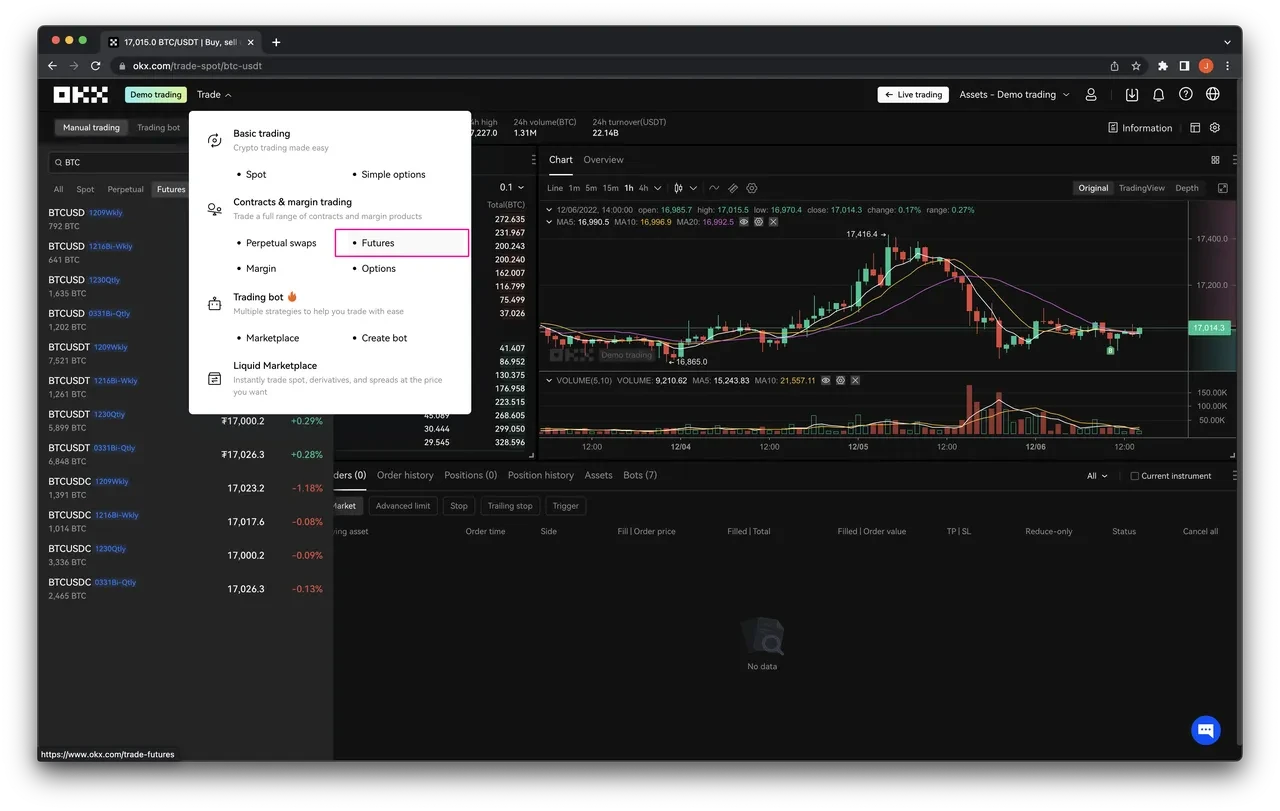
Task: Open new browser tab
Action: pos(276,42)
